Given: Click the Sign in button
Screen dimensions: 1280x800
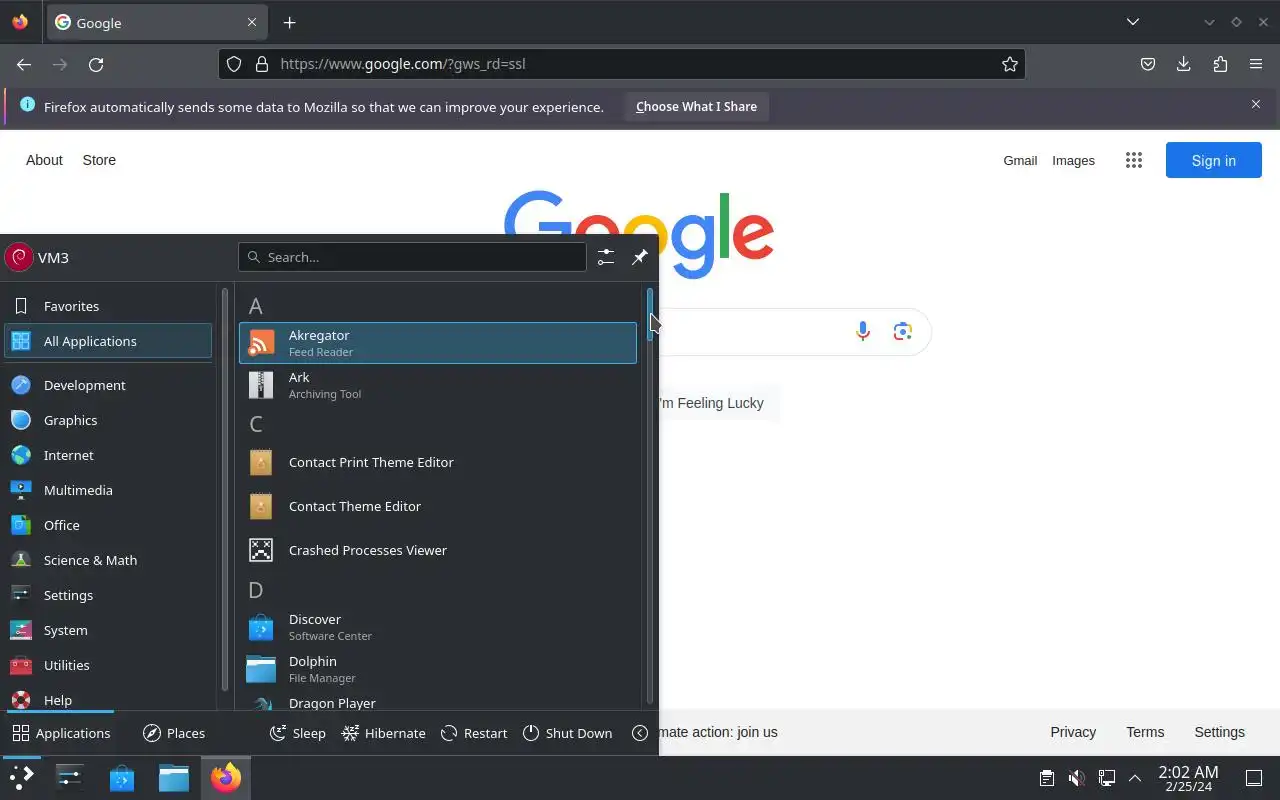Looking at the screenshot, I should [1214, 160].
